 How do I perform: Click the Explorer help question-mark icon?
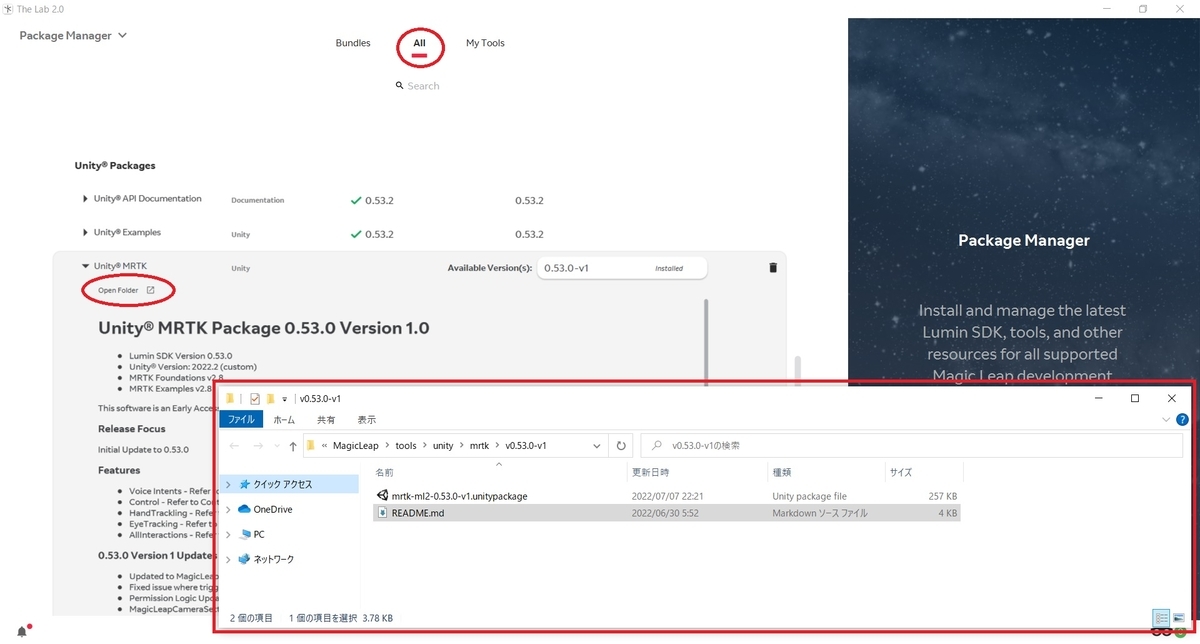click(x=1183, y=420)
